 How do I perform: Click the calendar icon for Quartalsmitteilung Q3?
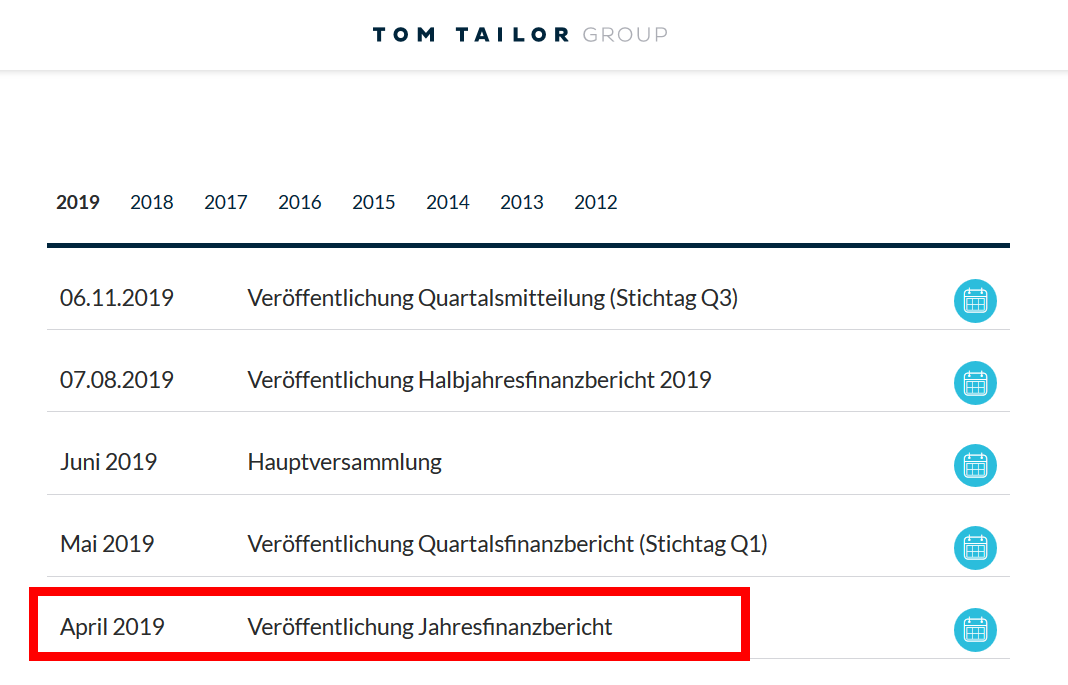point(975,300)
